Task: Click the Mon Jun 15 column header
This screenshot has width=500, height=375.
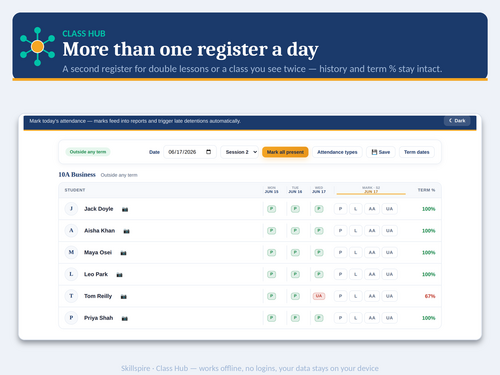Action: pos(272,190)
